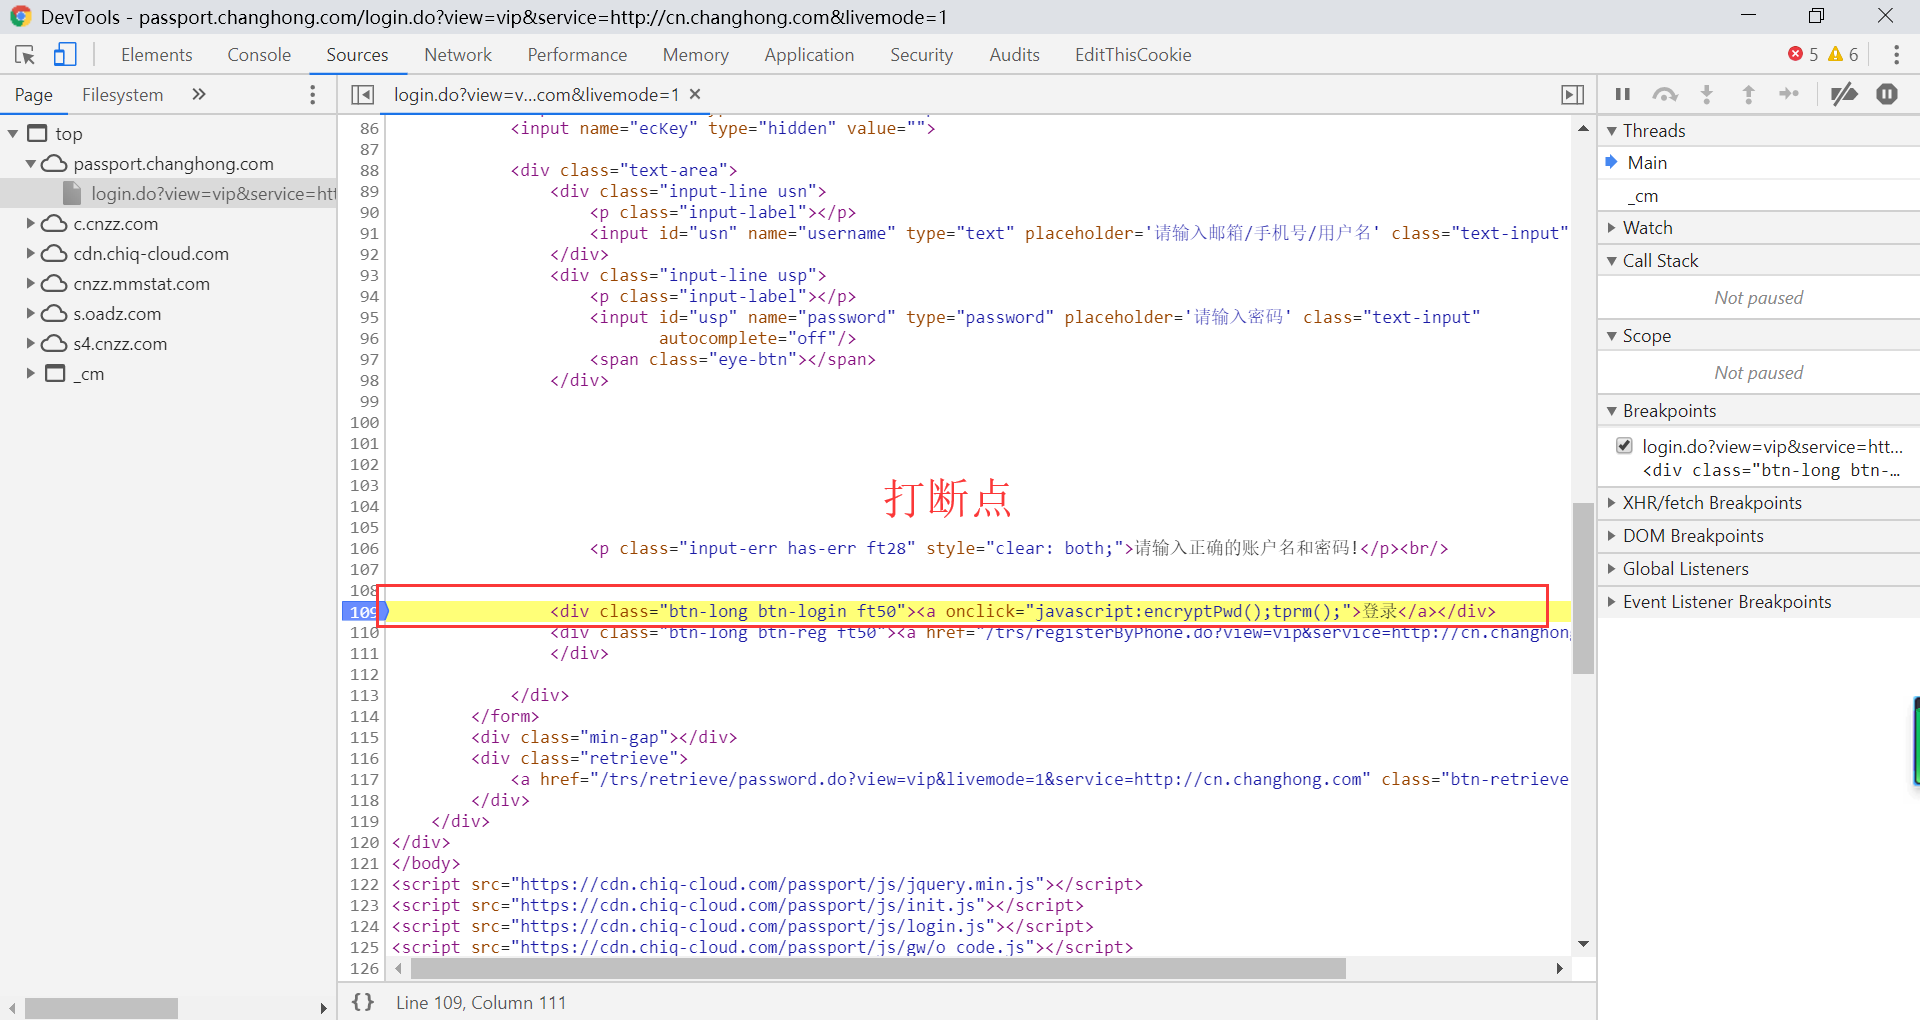Expand the c.cnzz.com tree node
Screen dimensions: 1920x1020
tap(31, 224)
